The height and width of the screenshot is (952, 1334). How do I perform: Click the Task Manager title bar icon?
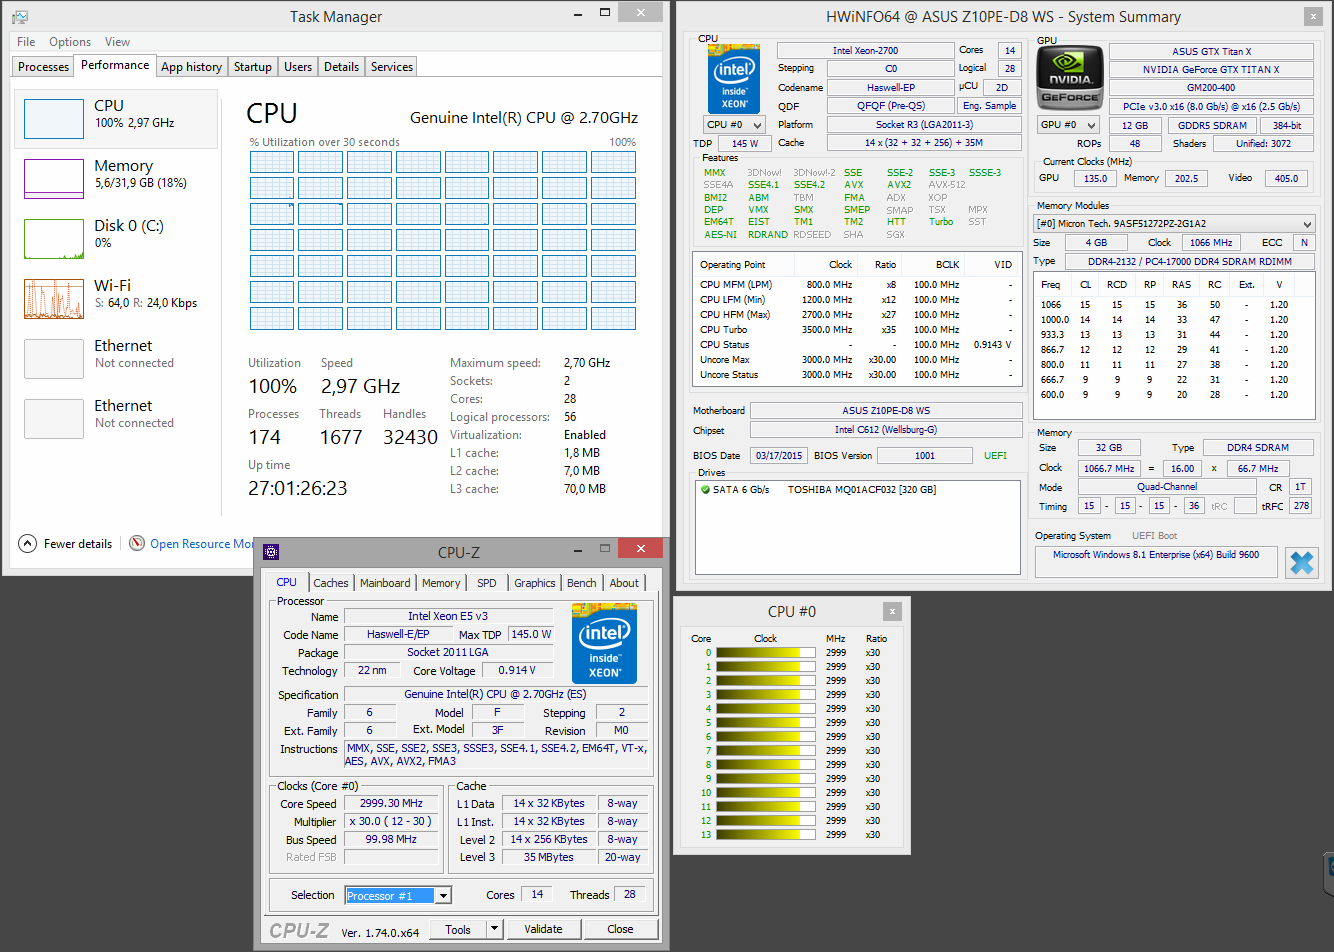point(19,17)
